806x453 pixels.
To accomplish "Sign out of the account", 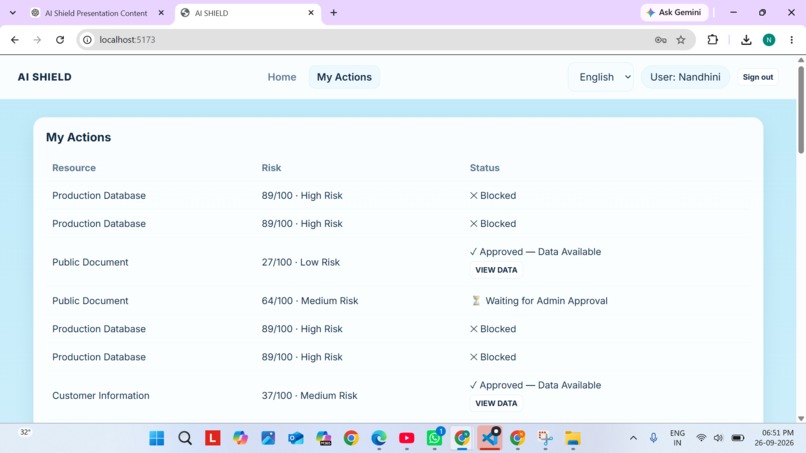I will 758,77.
